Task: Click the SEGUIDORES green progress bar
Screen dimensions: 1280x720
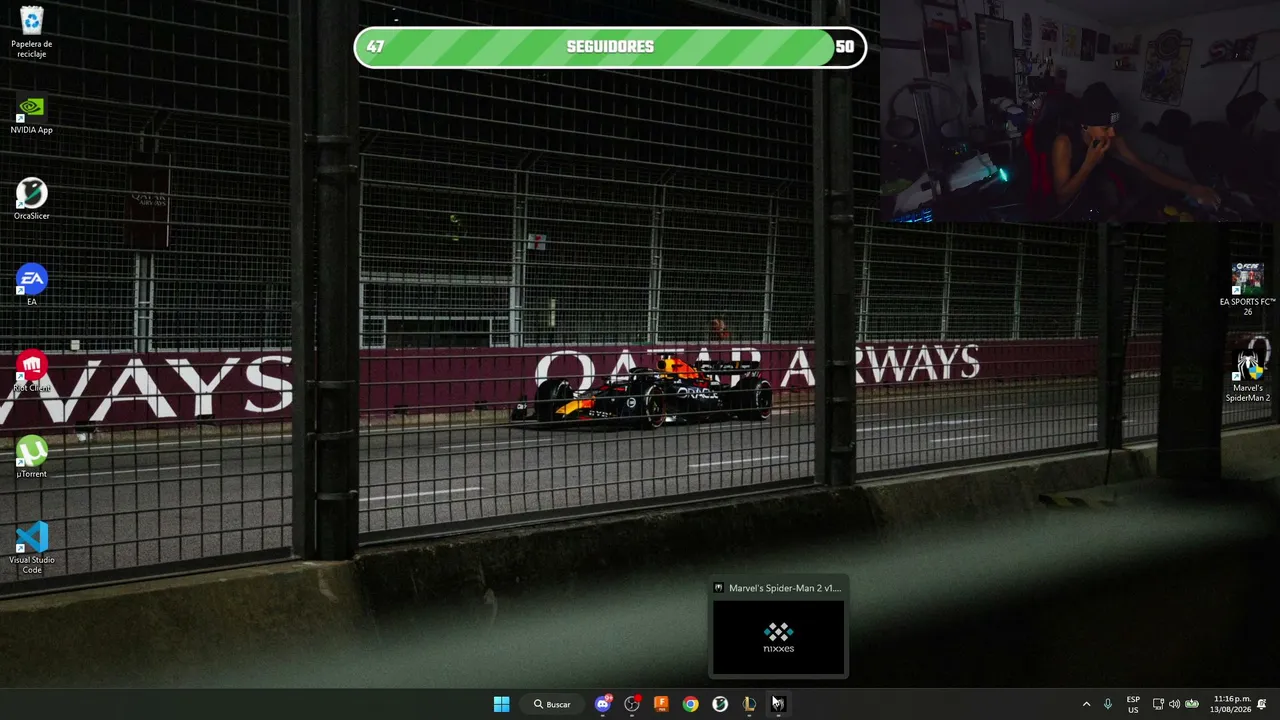Action: point(610,47)
